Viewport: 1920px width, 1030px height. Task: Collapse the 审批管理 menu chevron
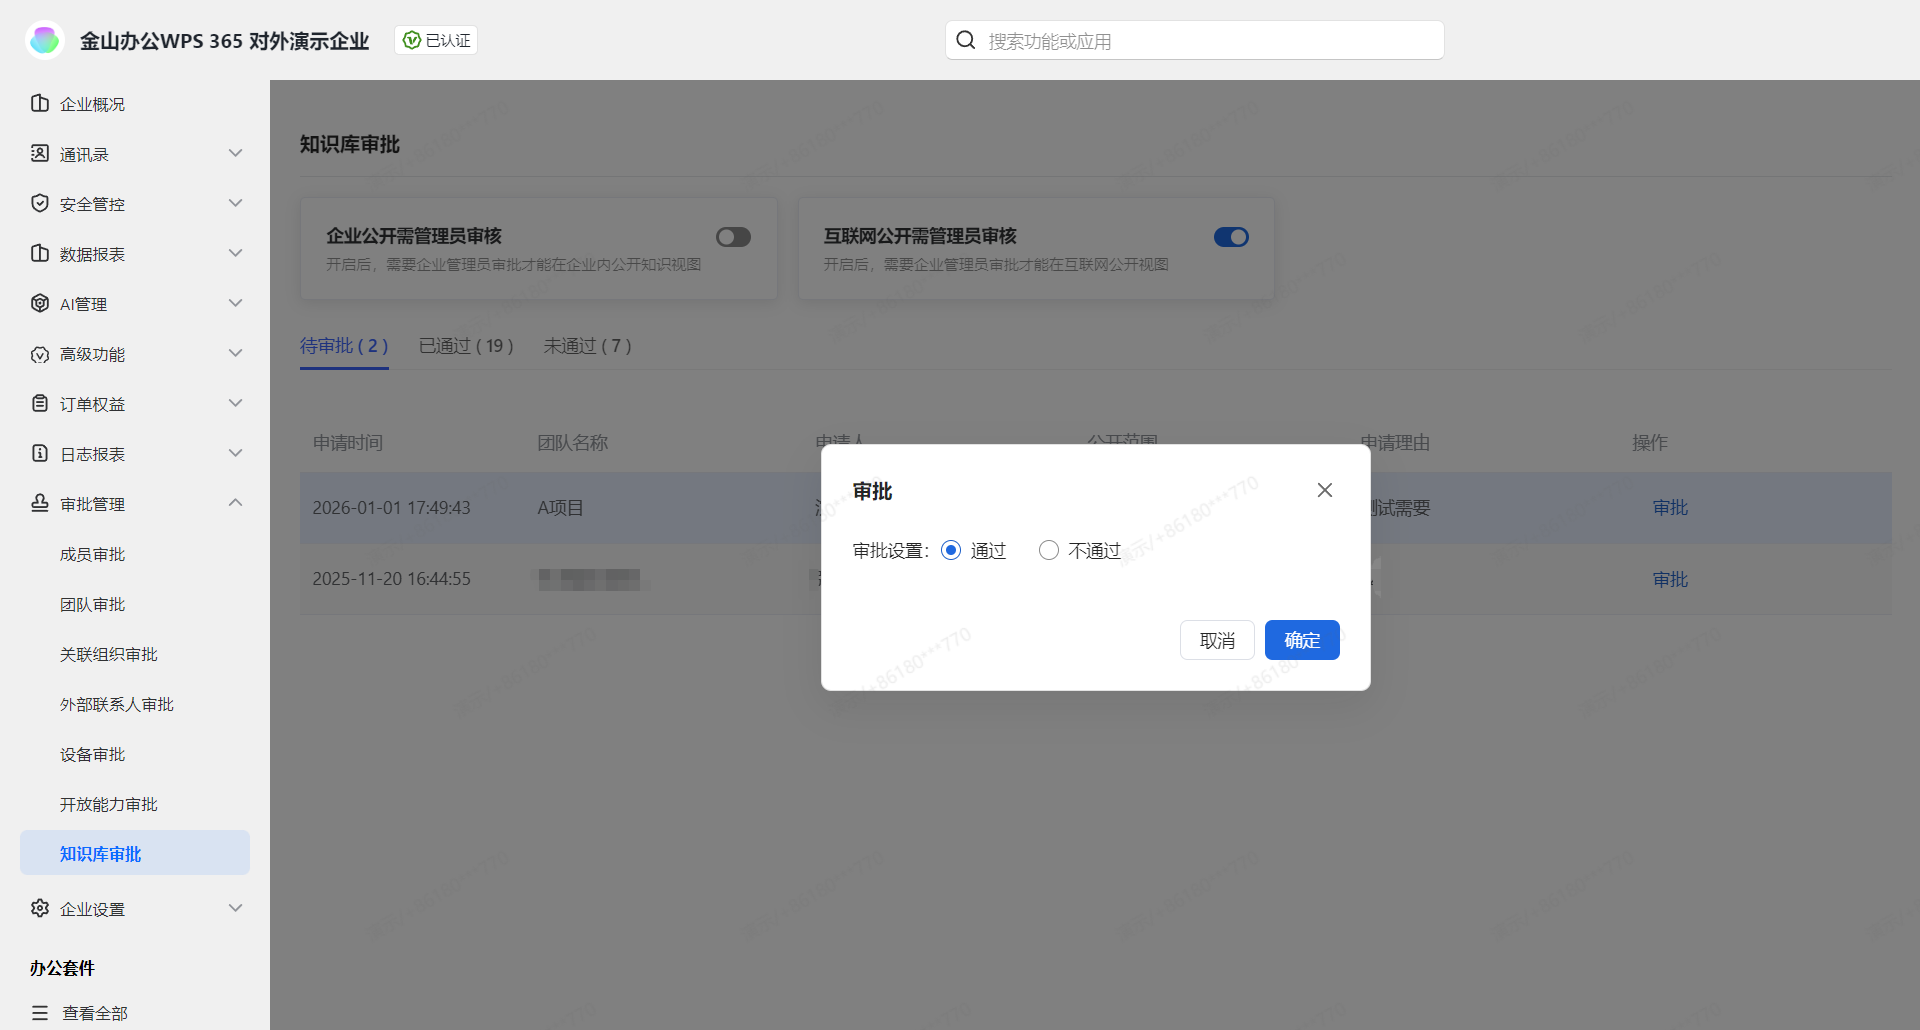(x=236, y=502)
